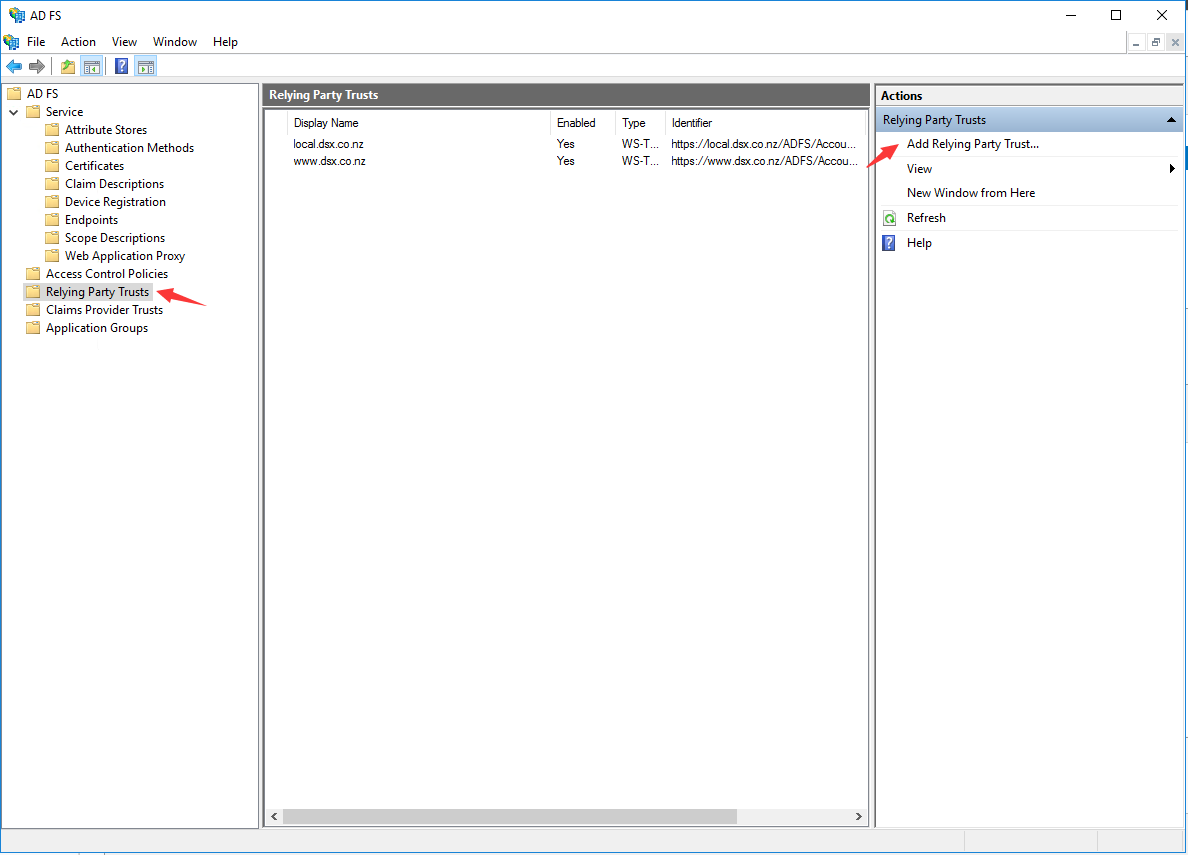Sort by Type column header
Image resolution: width=1188 pixels, height=855 pixels.
click(641, 123)
